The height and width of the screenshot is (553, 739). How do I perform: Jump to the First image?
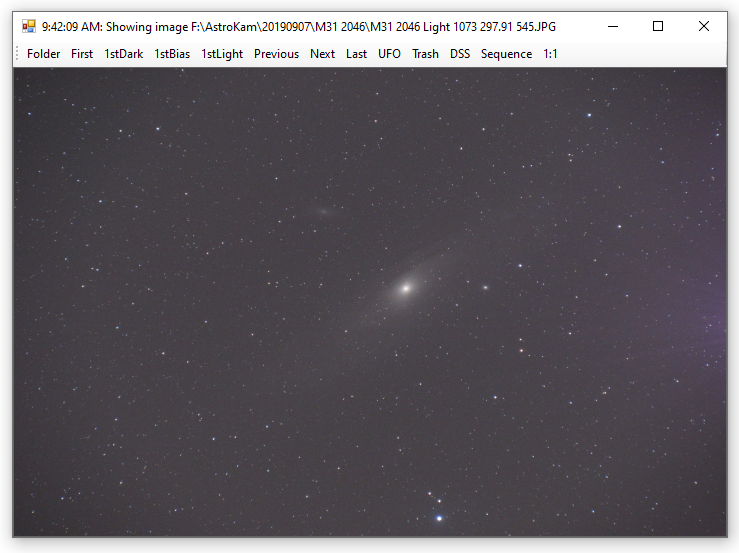point(82,54)
